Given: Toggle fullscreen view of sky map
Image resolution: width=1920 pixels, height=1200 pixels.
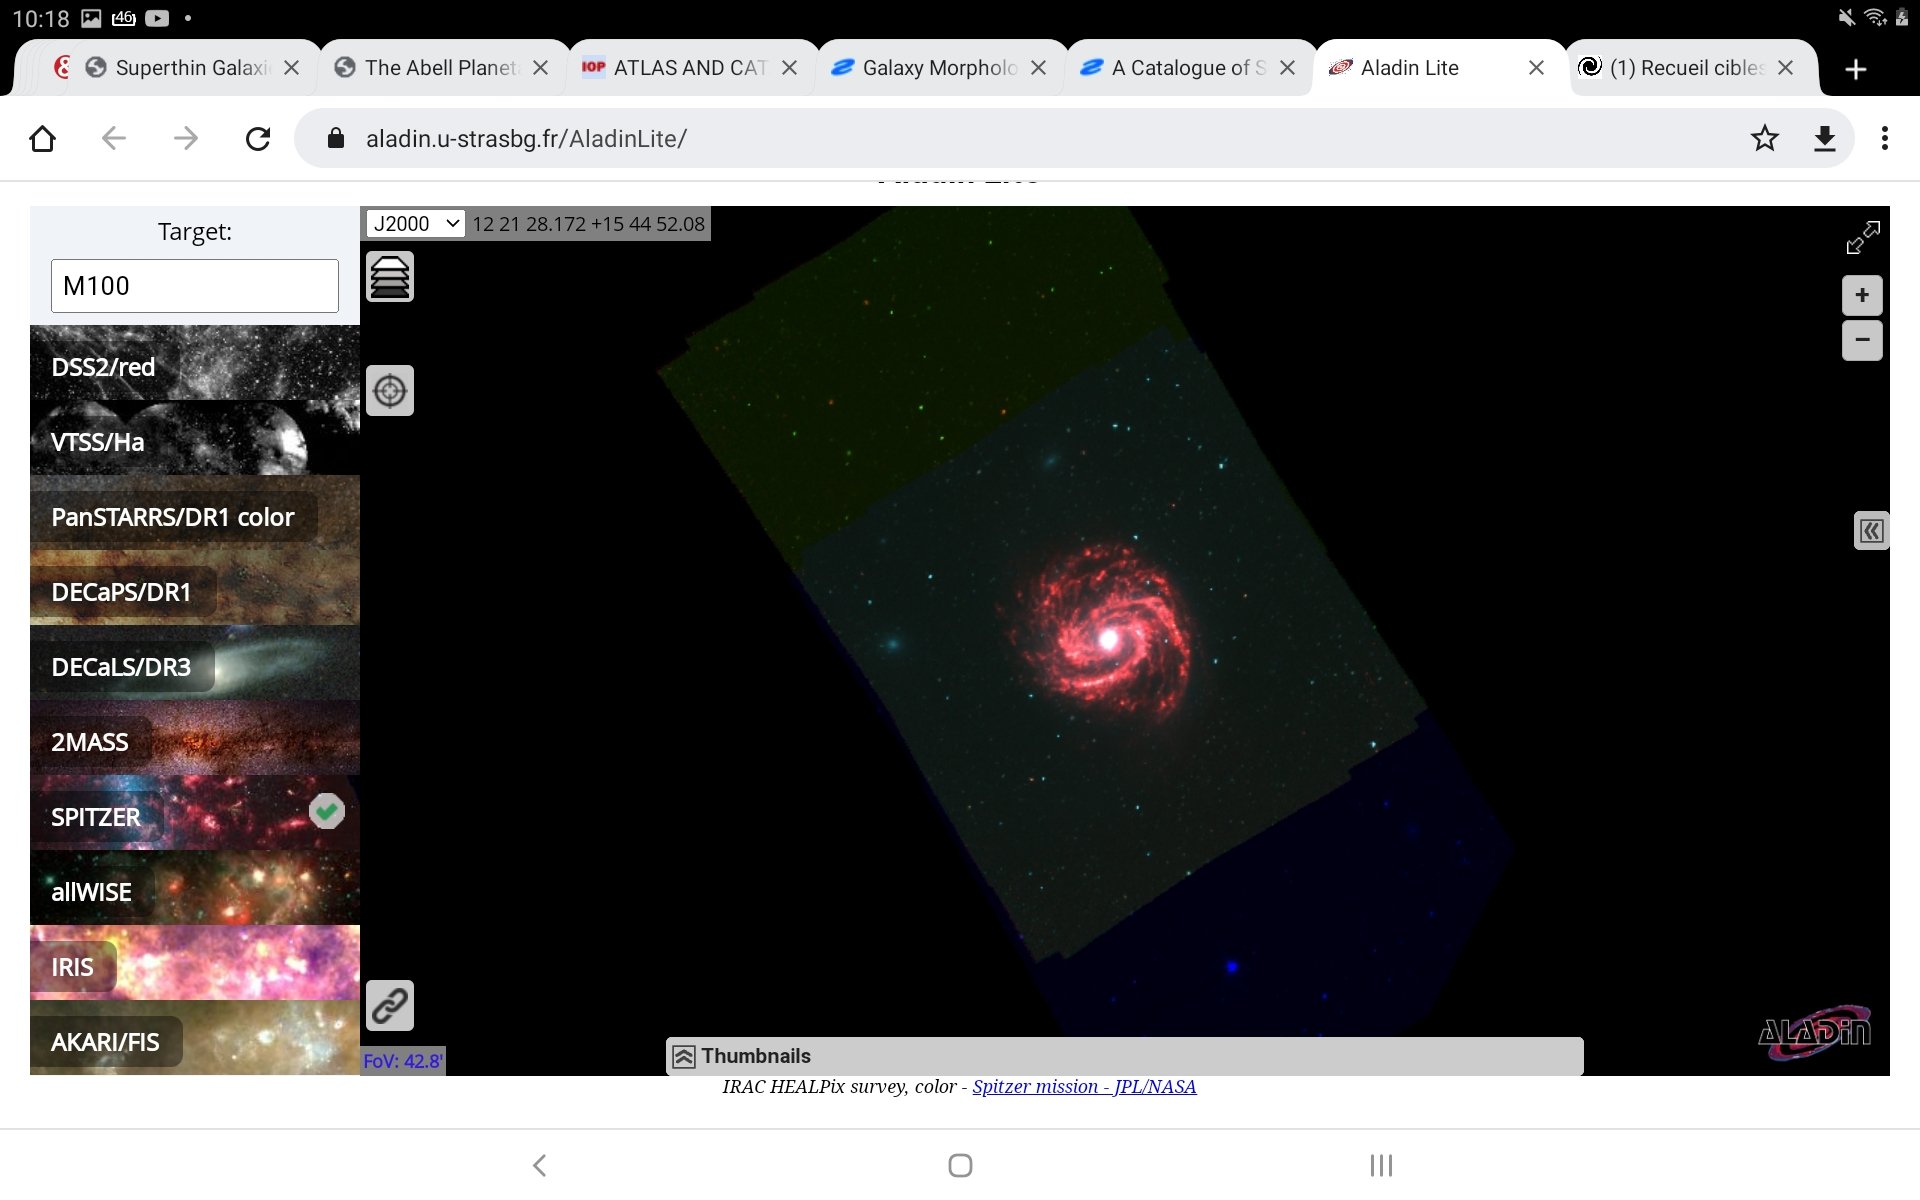Looking at the screenshot, I should click(1862, 238).
